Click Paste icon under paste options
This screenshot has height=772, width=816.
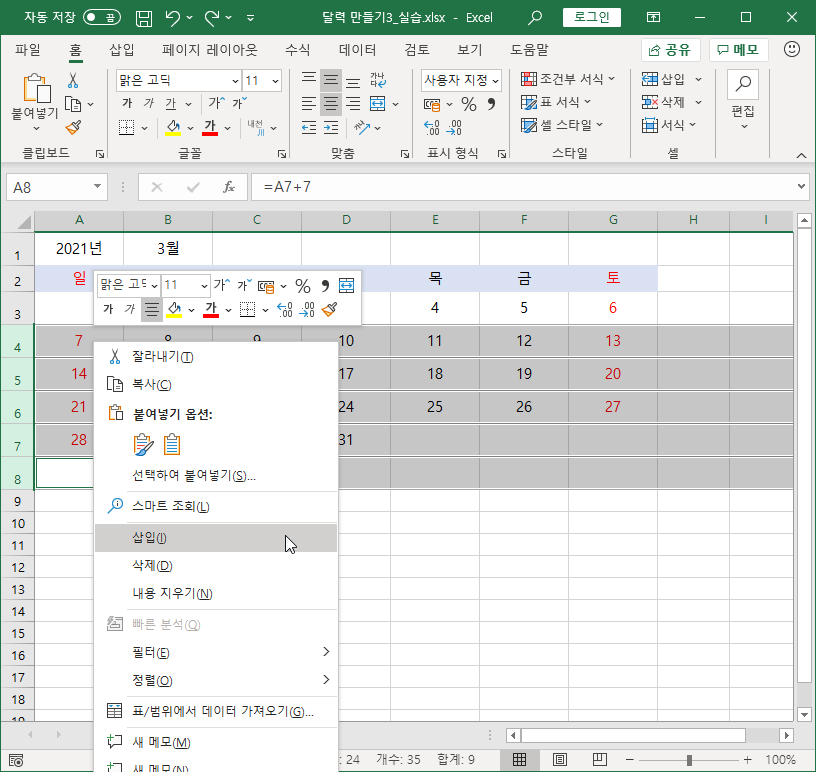point(144,445)
